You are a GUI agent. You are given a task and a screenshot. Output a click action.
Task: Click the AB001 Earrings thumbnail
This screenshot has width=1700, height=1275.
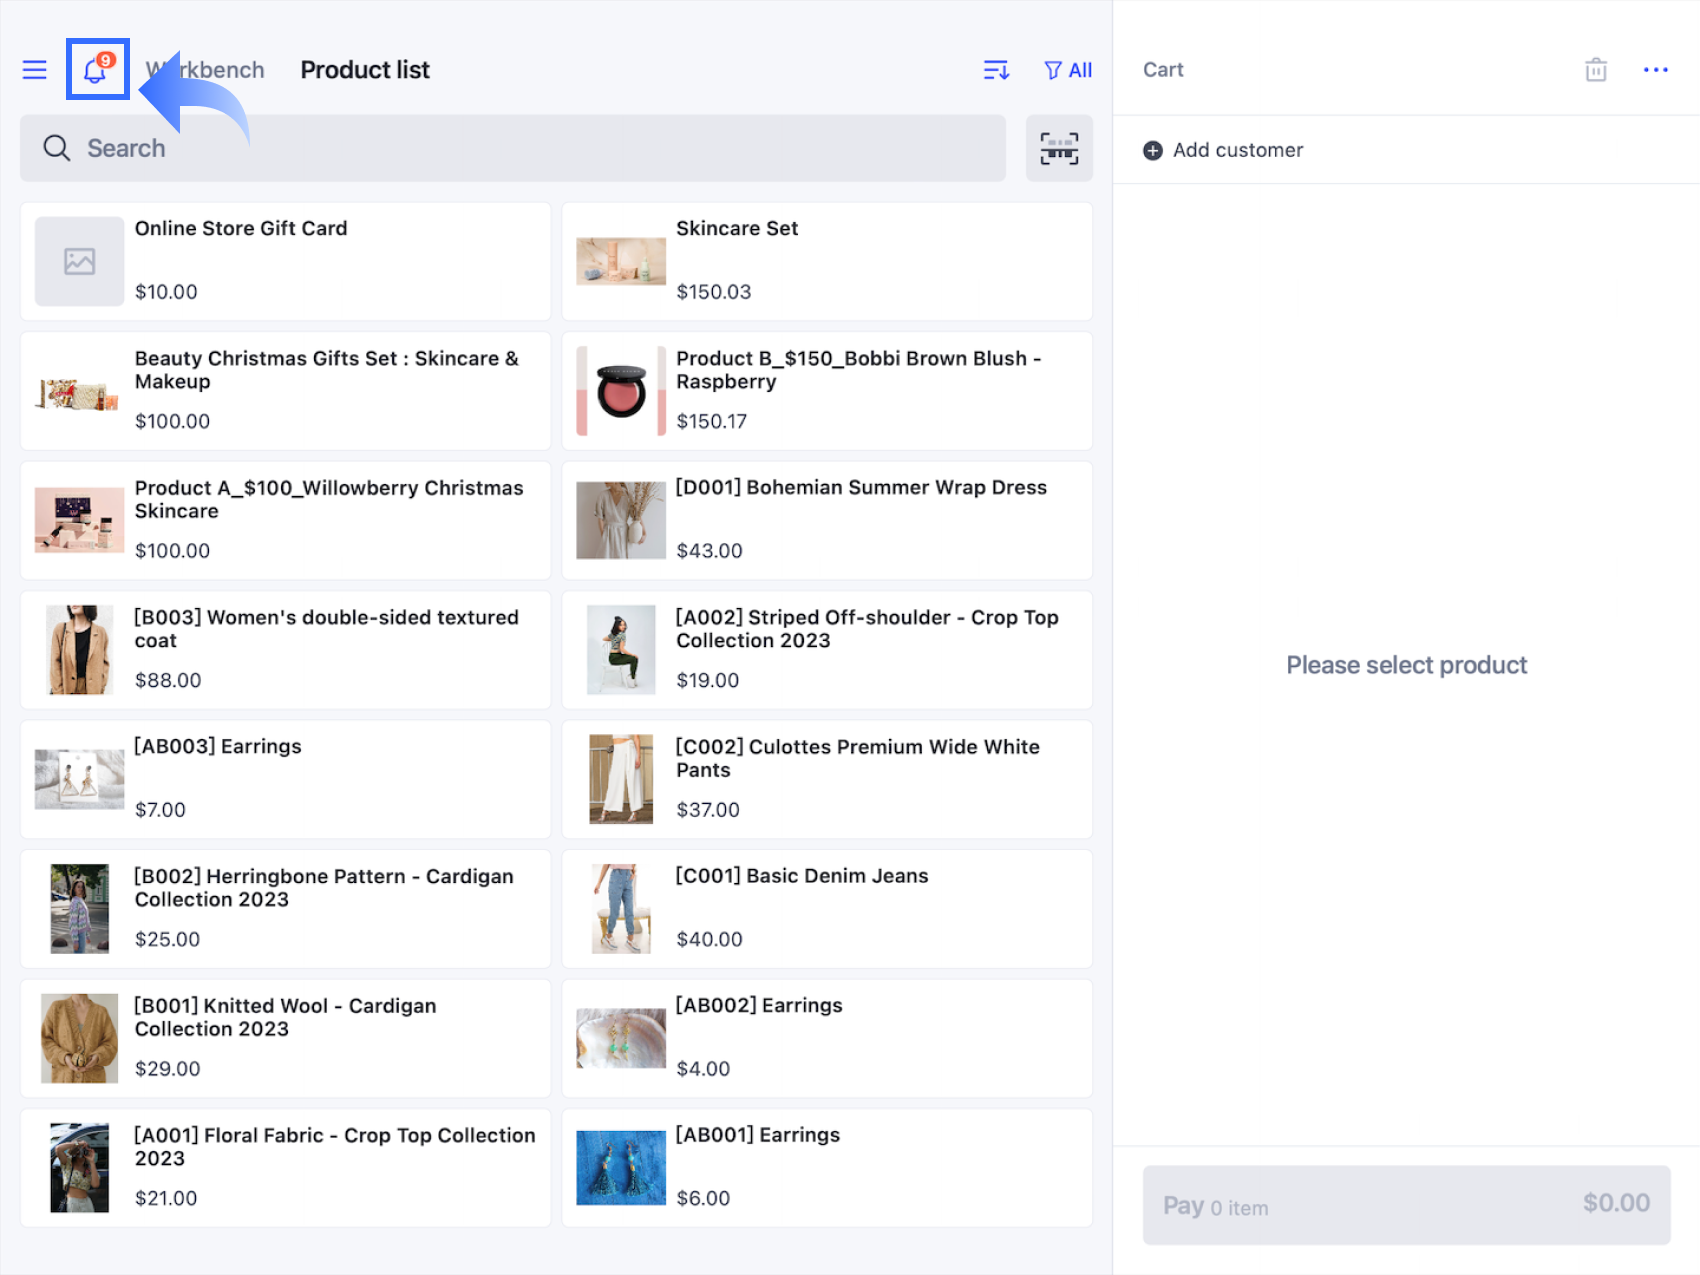pos(621,1168)
